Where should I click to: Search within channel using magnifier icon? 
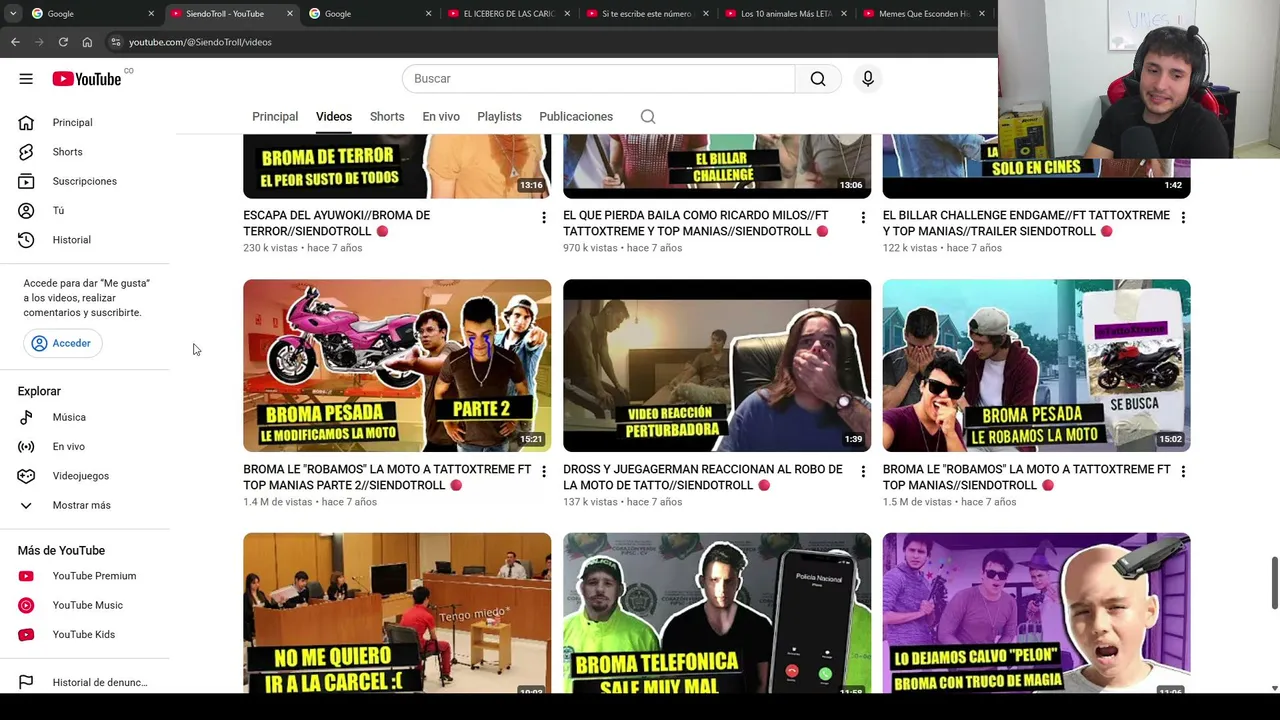tap(648, 117)
